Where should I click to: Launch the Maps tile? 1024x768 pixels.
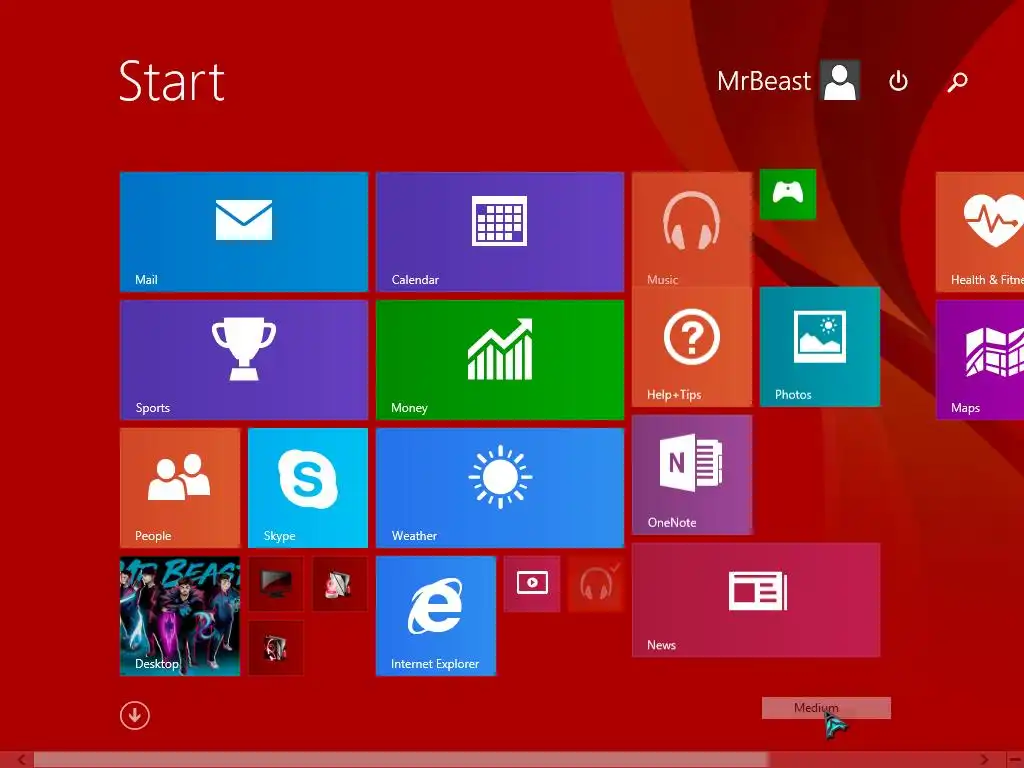pyautogui.click(x=980, y=359)
